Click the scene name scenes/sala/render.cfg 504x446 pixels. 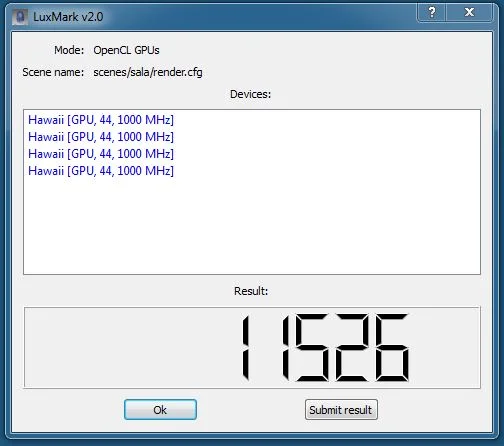pos(148,72)
